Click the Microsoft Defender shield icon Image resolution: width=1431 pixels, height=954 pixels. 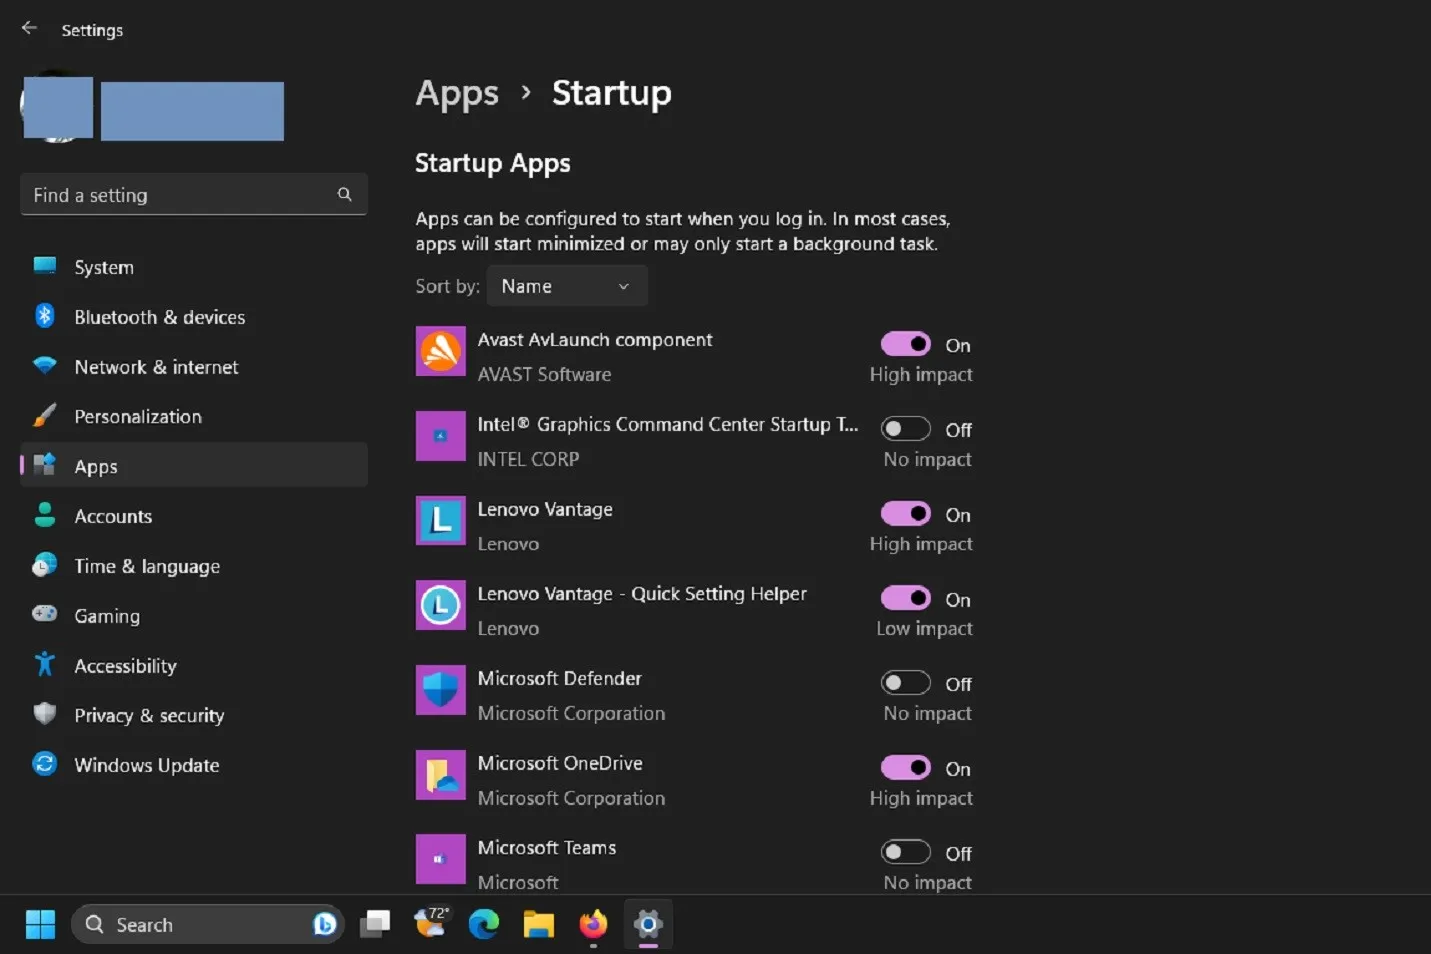[440, 690]
